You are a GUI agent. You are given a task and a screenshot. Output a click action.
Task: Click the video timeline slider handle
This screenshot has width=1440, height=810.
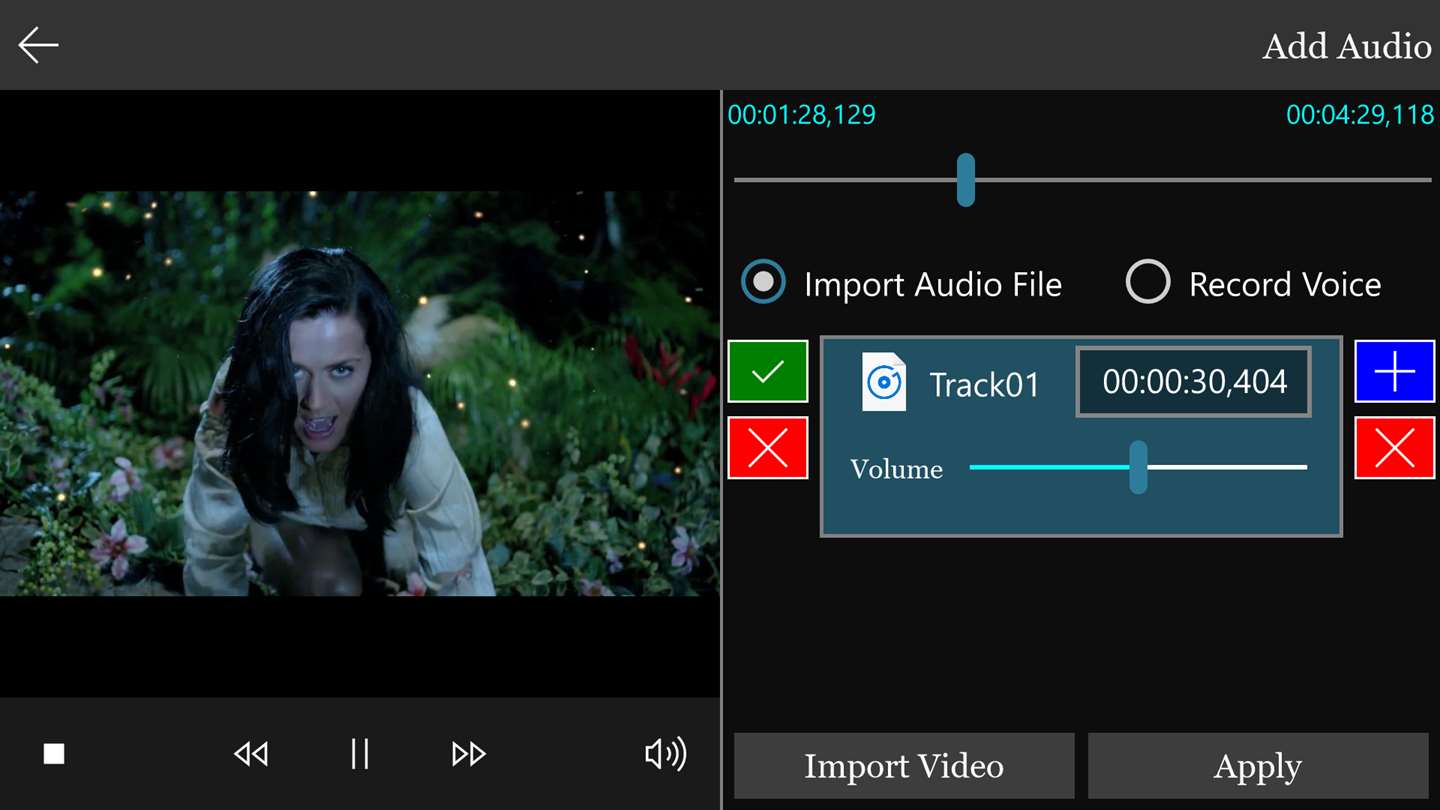pos(965,180)
